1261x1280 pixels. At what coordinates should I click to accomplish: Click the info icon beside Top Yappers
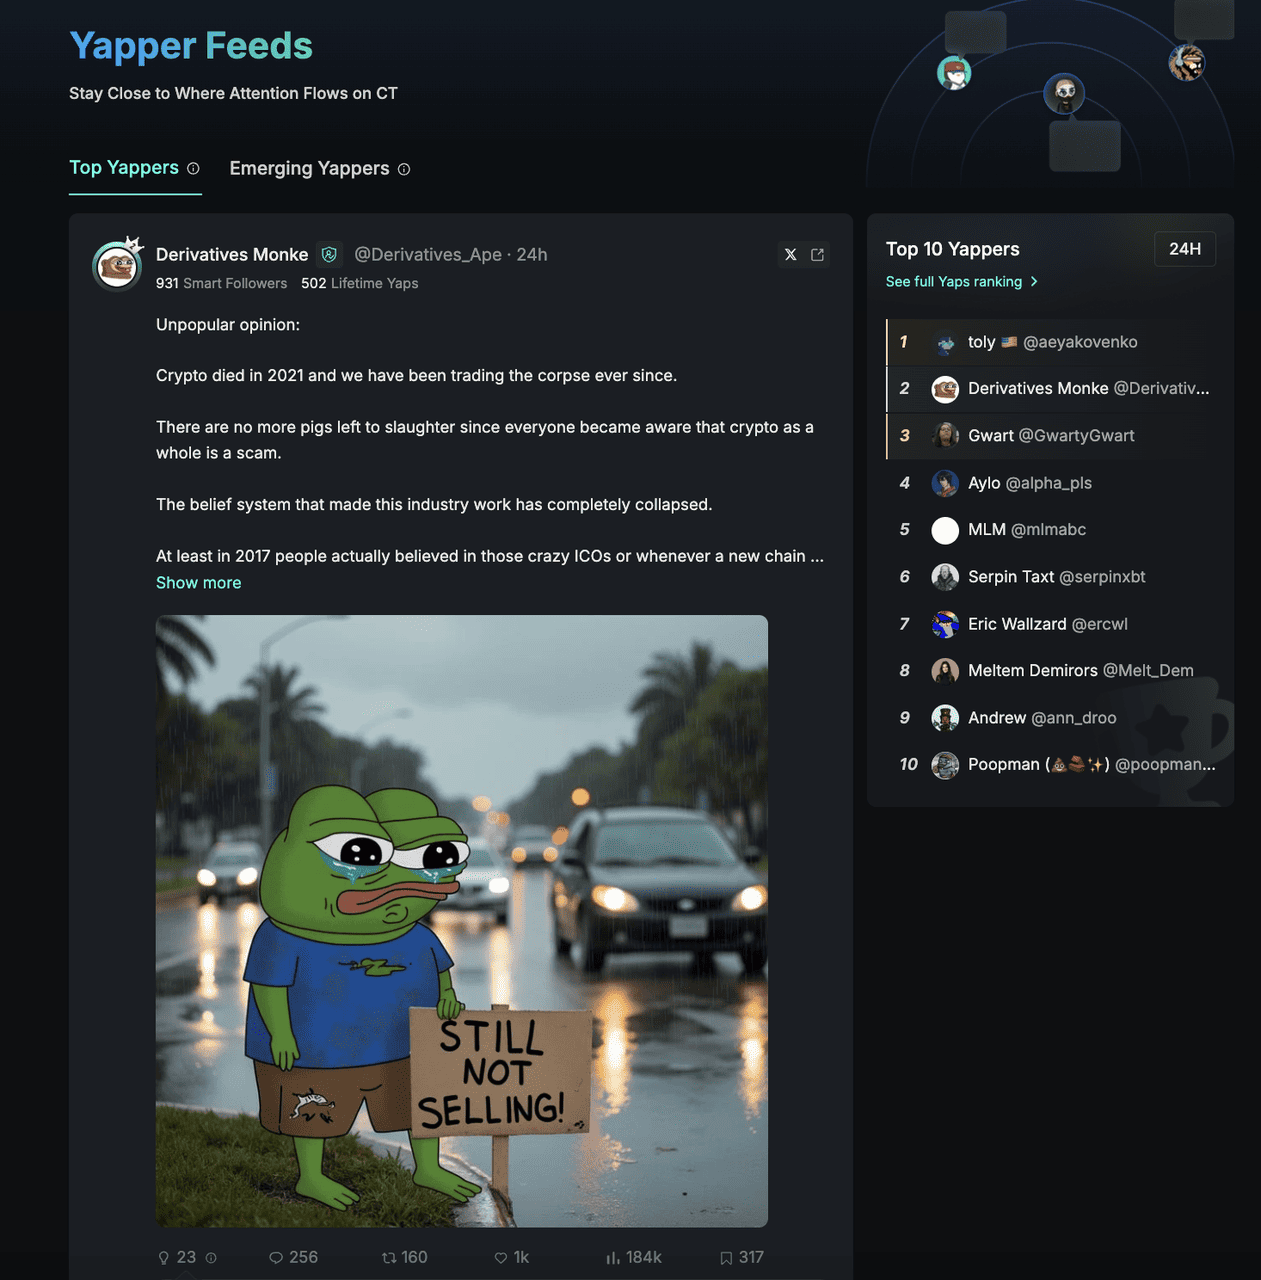click(193, 168)
